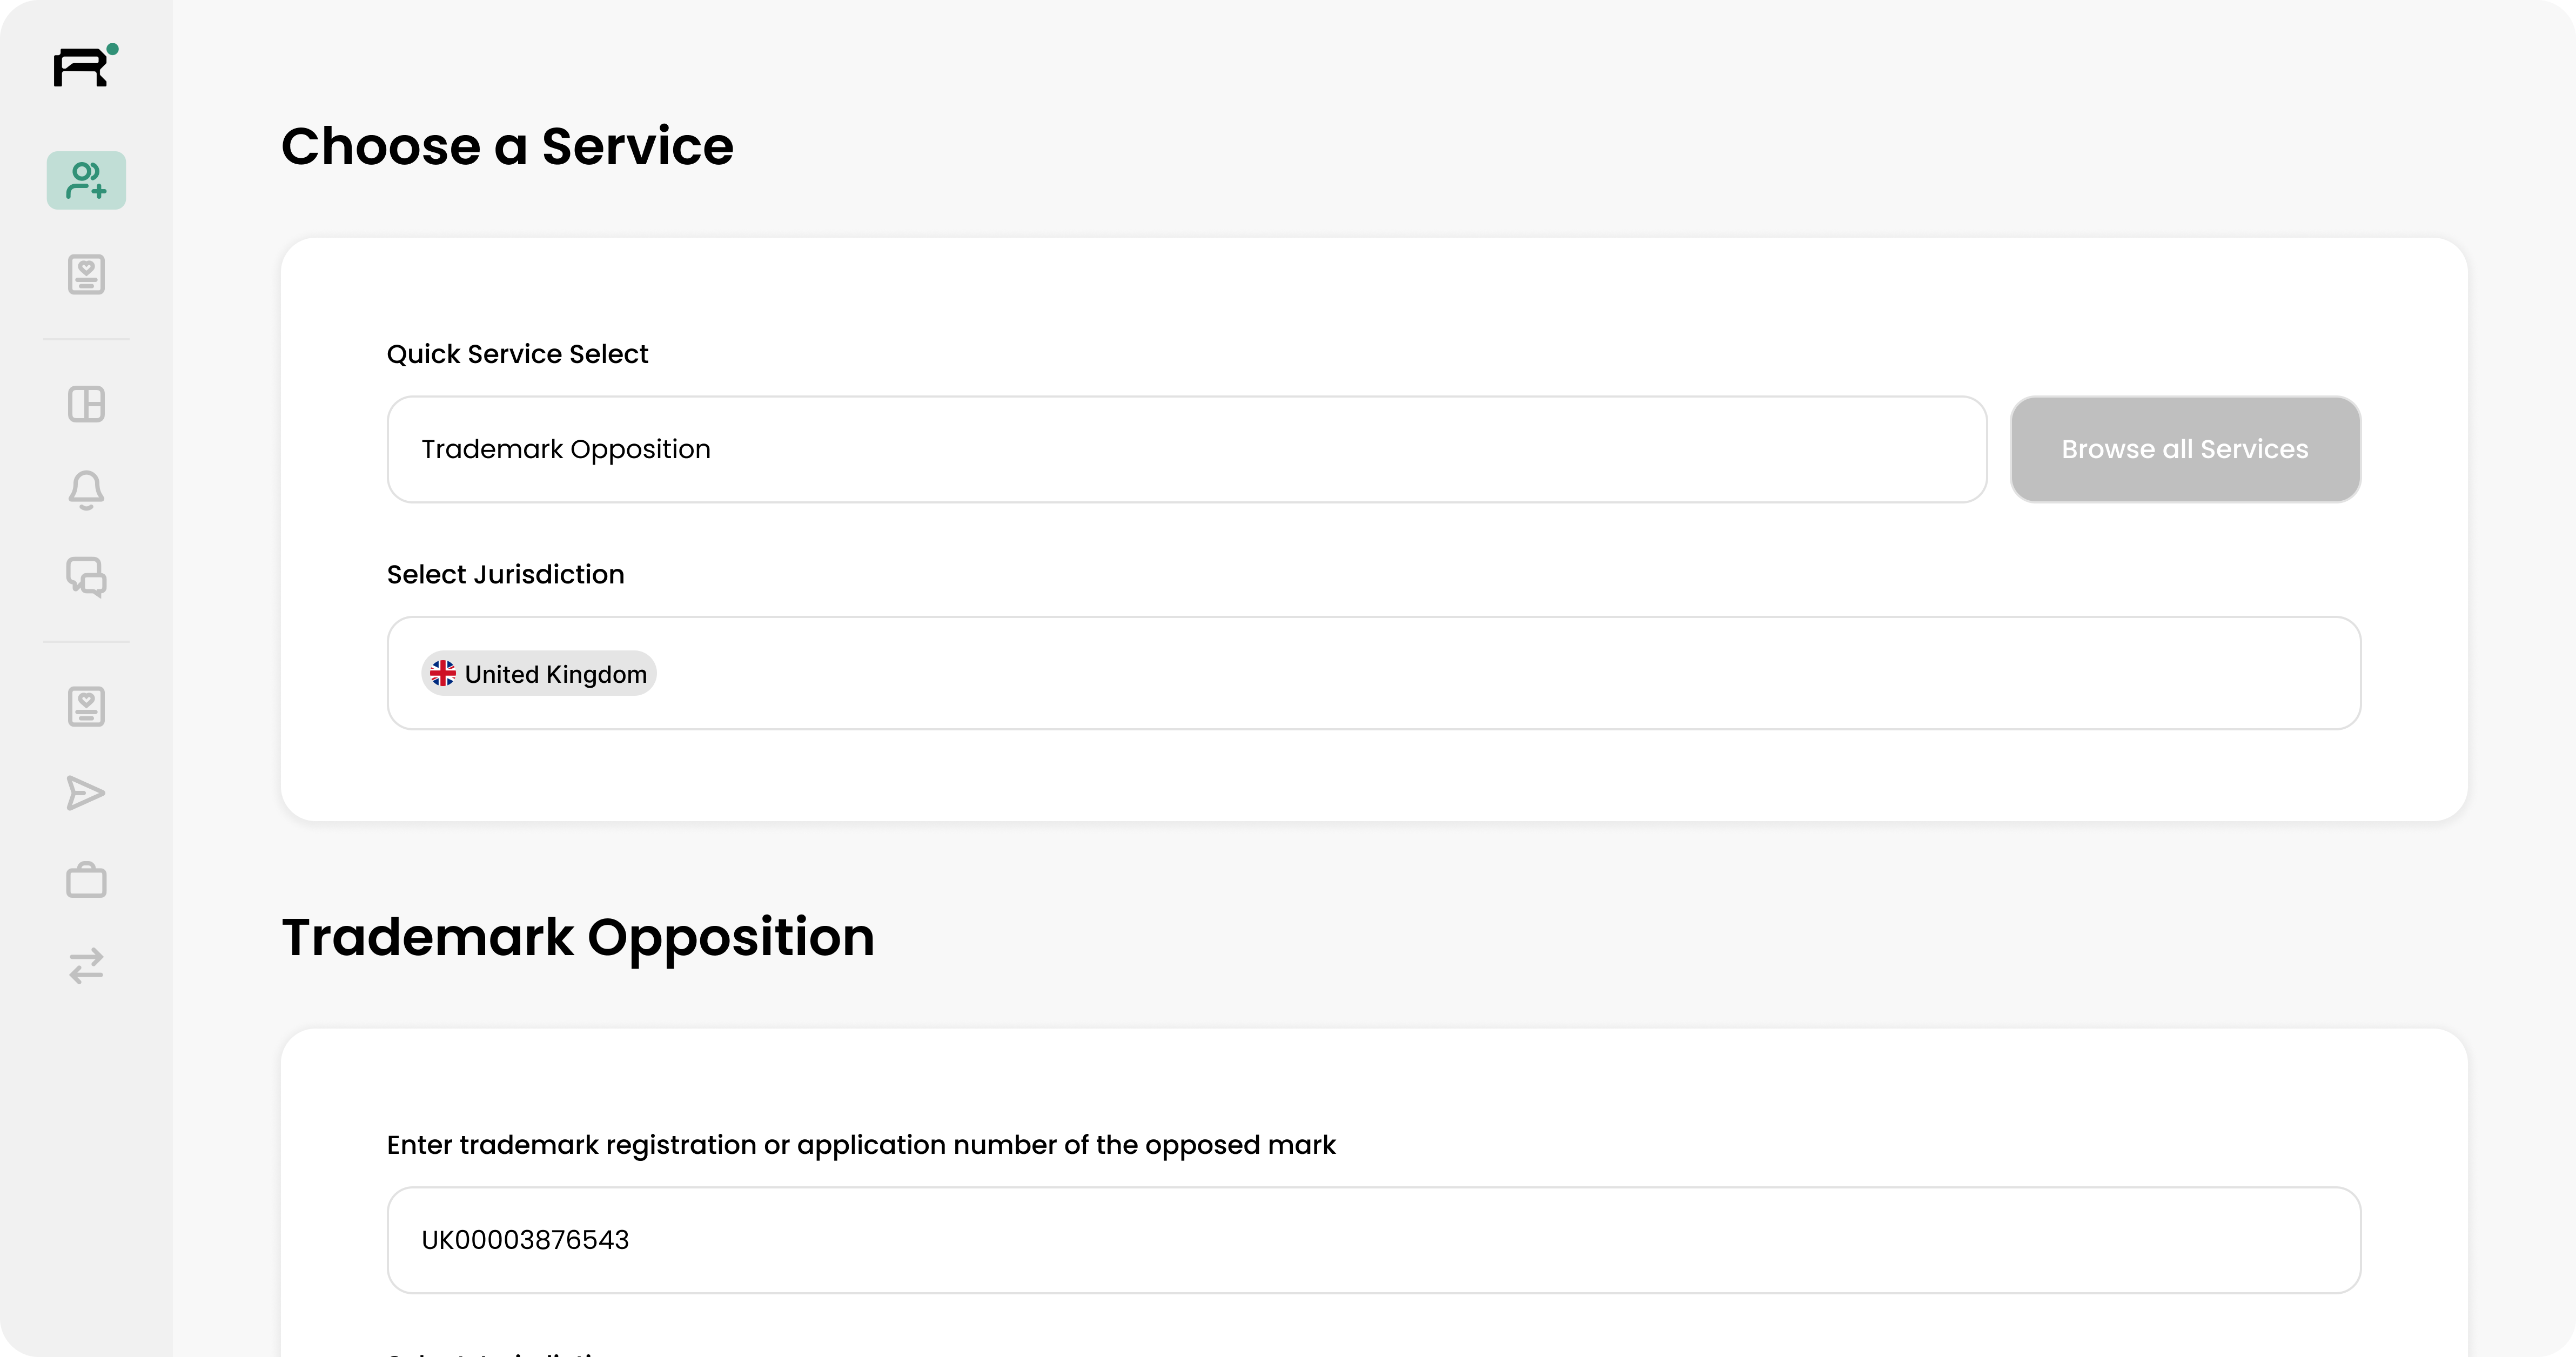Viewport: 2576px width, 1357px height.
Task: Open the add client users icon
Action: click(x=86, y=181)
